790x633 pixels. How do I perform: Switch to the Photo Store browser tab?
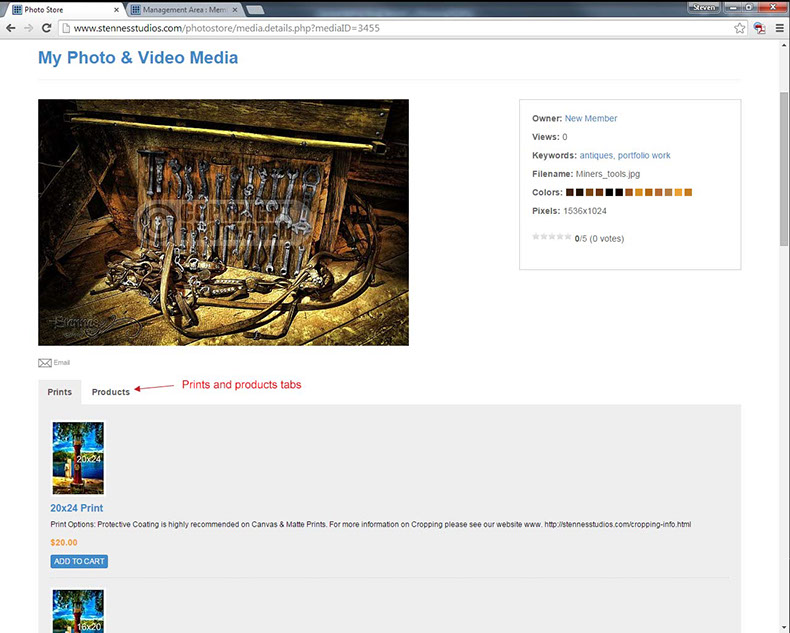click(64, 10)
